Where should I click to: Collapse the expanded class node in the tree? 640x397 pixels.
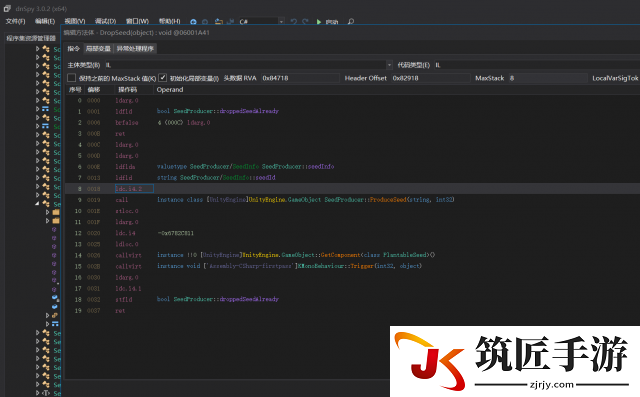click(x=37, y=203)
